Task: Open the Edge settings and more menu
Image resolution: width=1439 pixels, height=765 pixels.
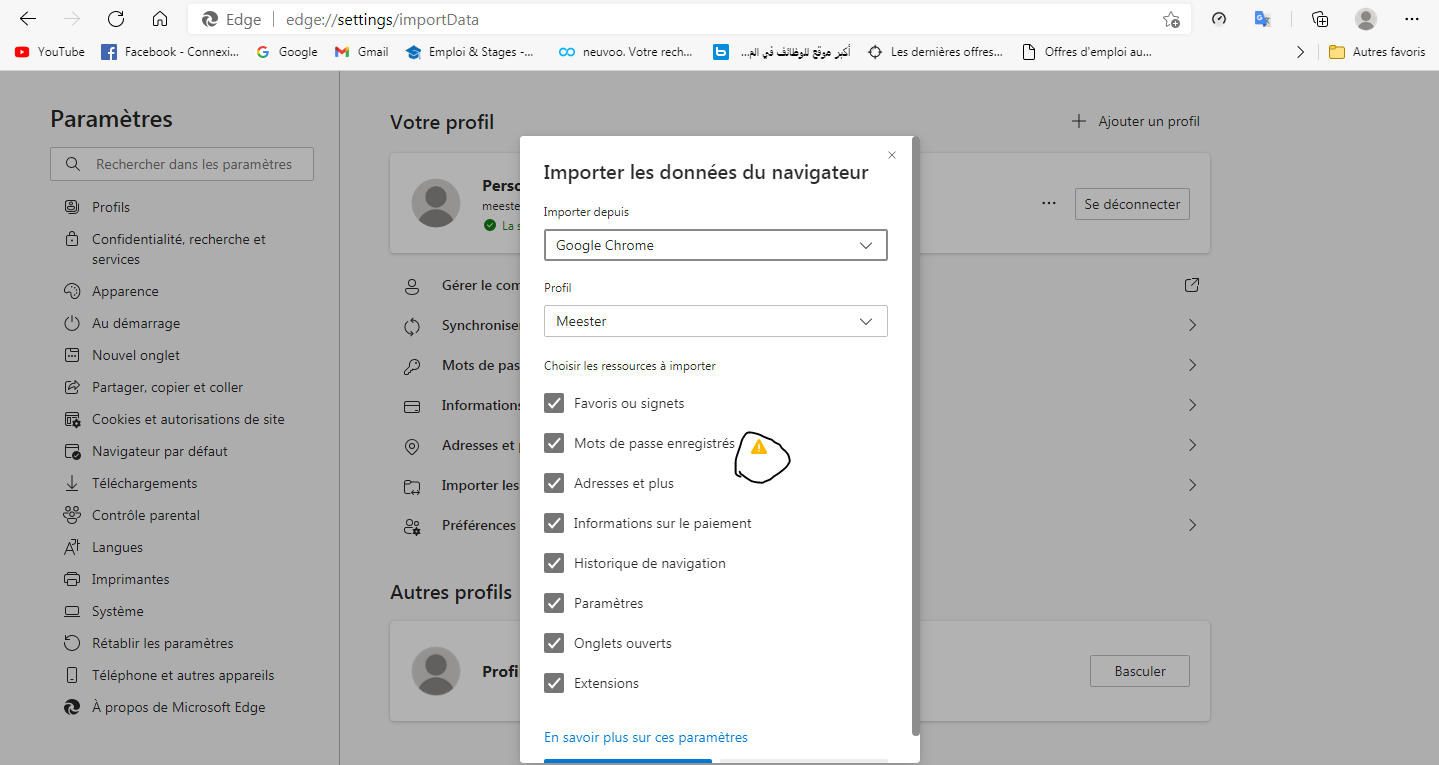Action: (1412, 19)
